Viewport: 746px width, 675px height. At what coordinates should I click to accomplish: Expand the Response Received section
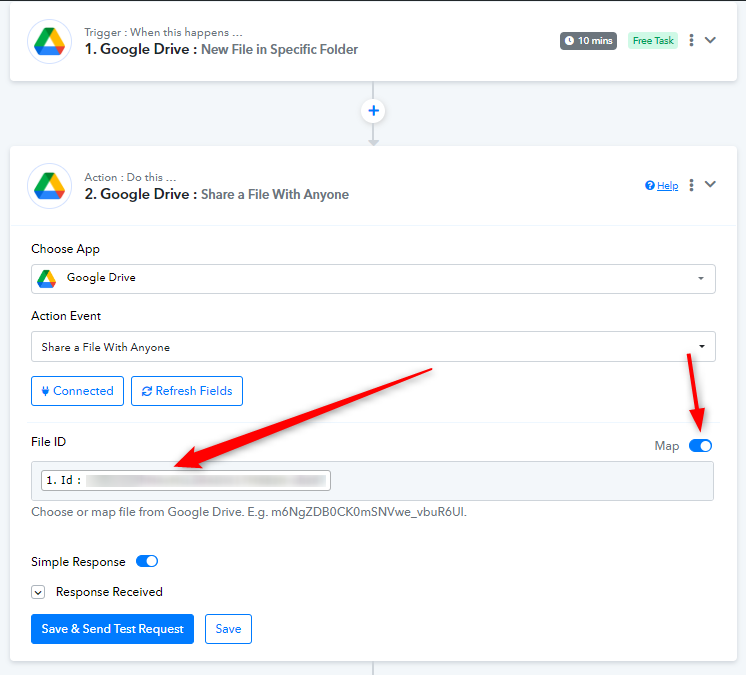tap(38, 592)
